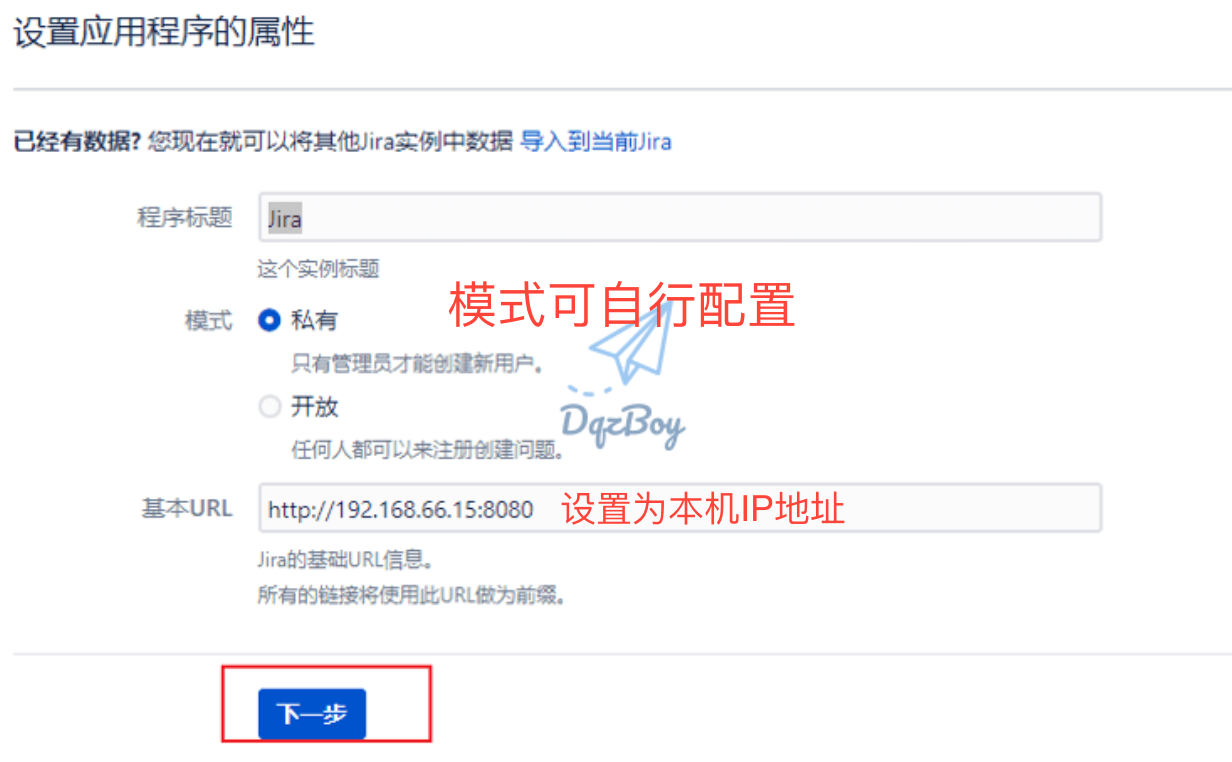The width and height of the screenshot is (1232, 762).
Task: Select the 私有 mode radio button
Action: pos(269,321)
